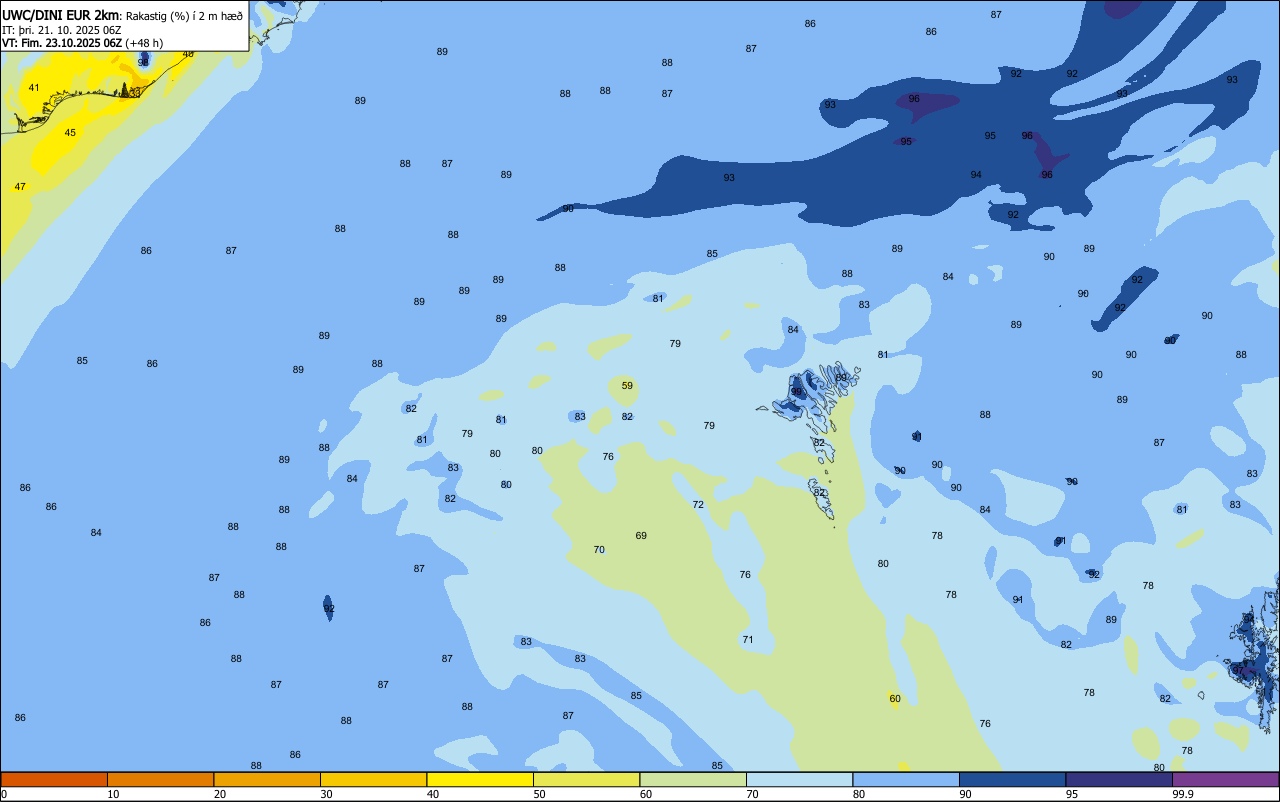Click the pale green 60–70 legend swatch
The height and width of the screenshot is (802, 1280).
pos(693,779)
